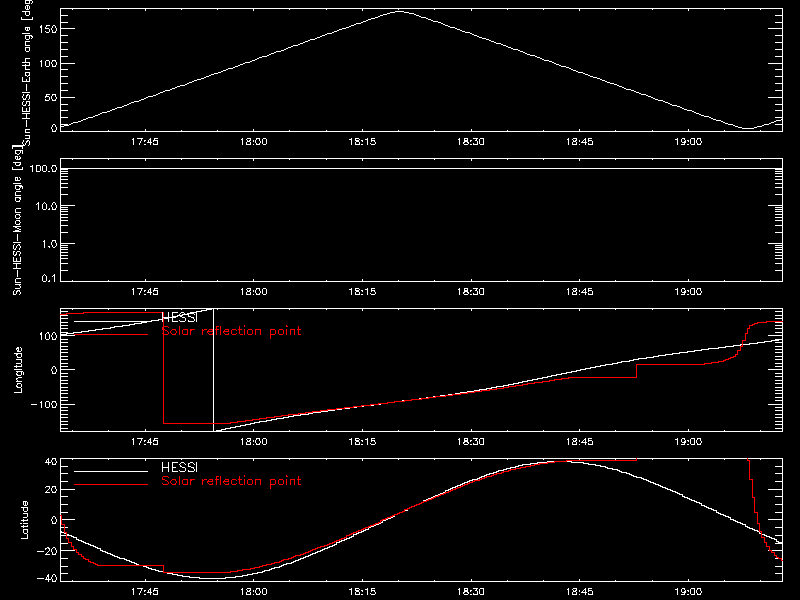
Task: Click 18:45 under the Longitude plot
Action: [x=580, y=442]
